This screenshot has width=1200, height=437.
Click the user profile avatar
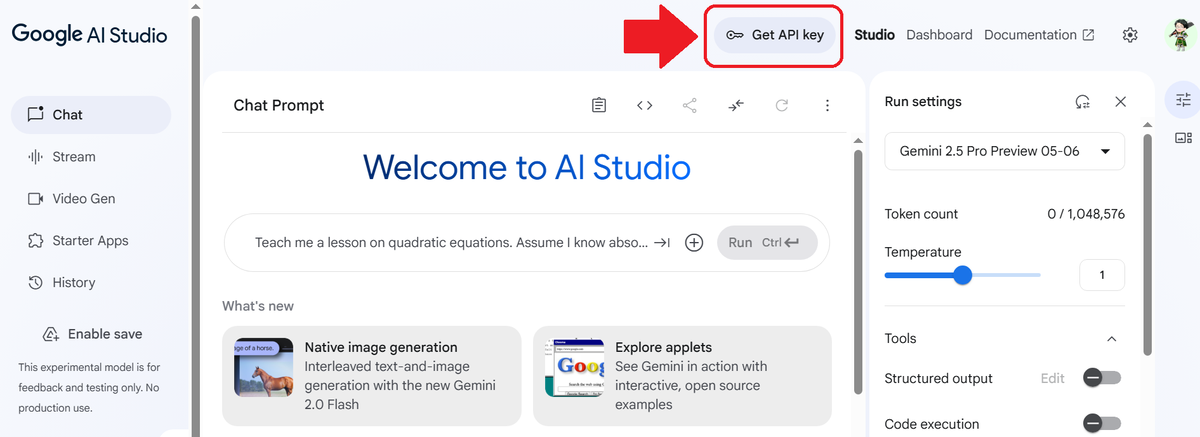[1181, 35]
